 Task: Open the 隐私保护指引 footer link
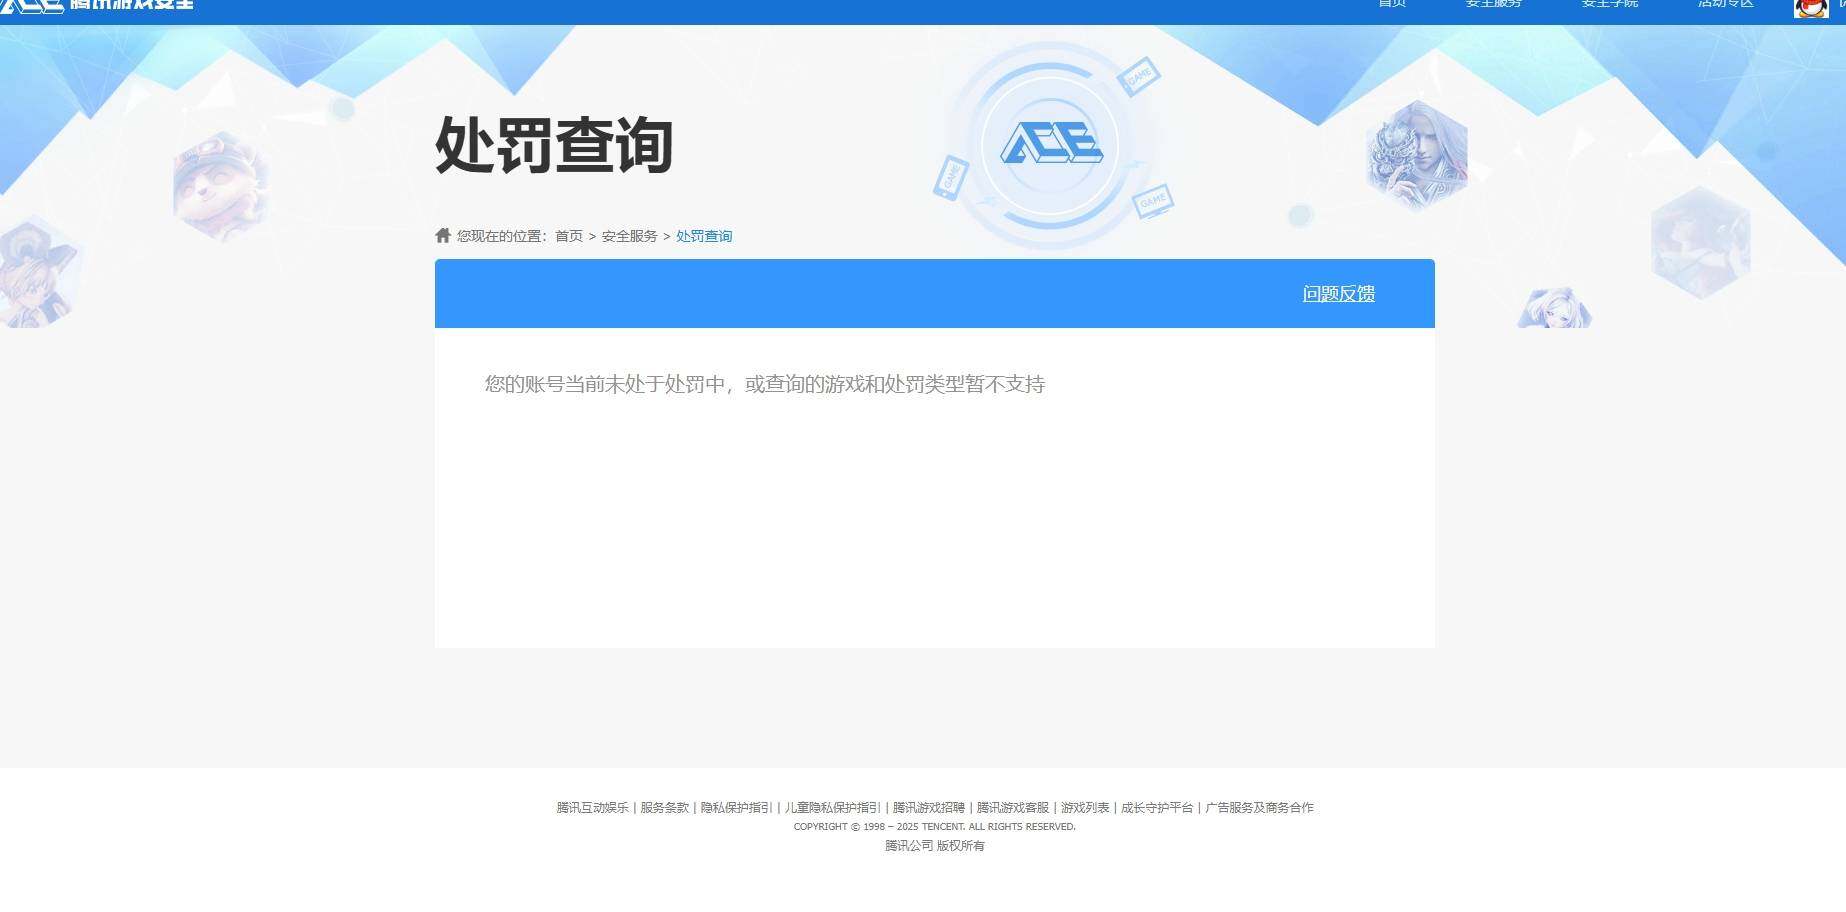click(737, 808)
